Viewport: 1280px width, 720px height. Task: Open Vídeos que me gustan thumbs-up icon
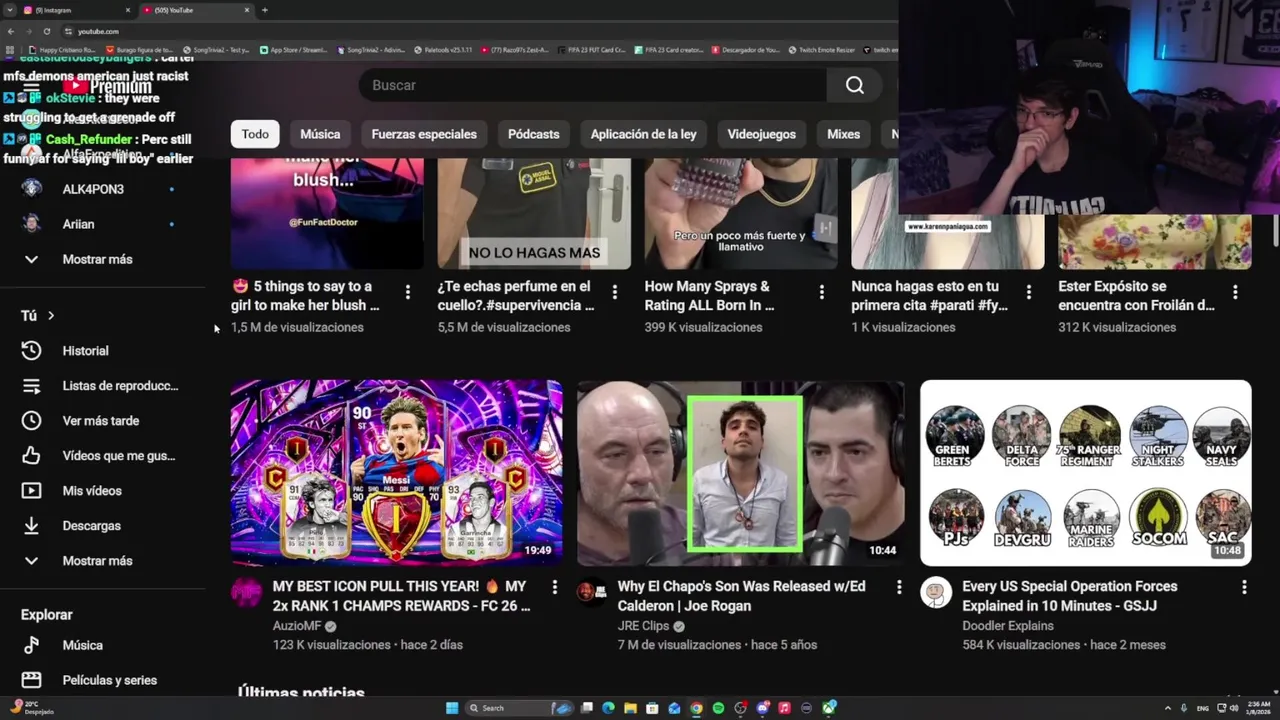[31, 456]
